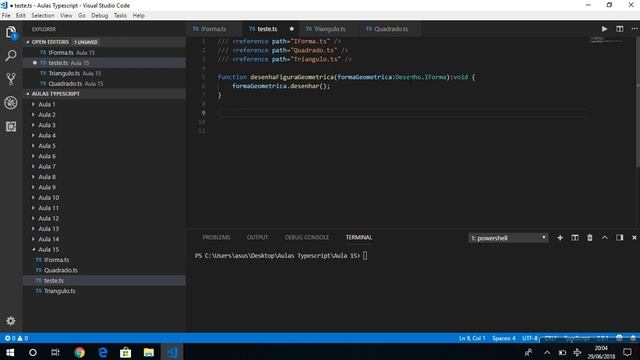Select the powershell terminal dropdown

tap(508, 238)
